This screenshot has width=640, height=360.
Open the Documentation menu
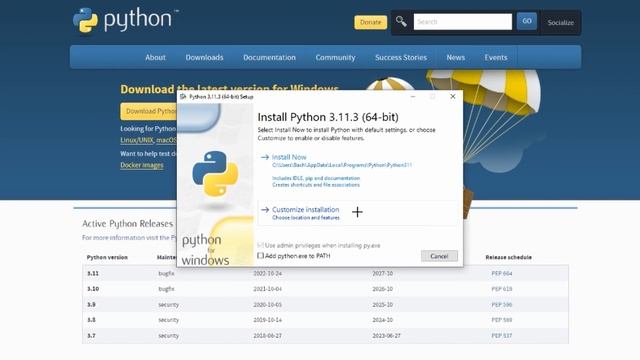(269, 58)
